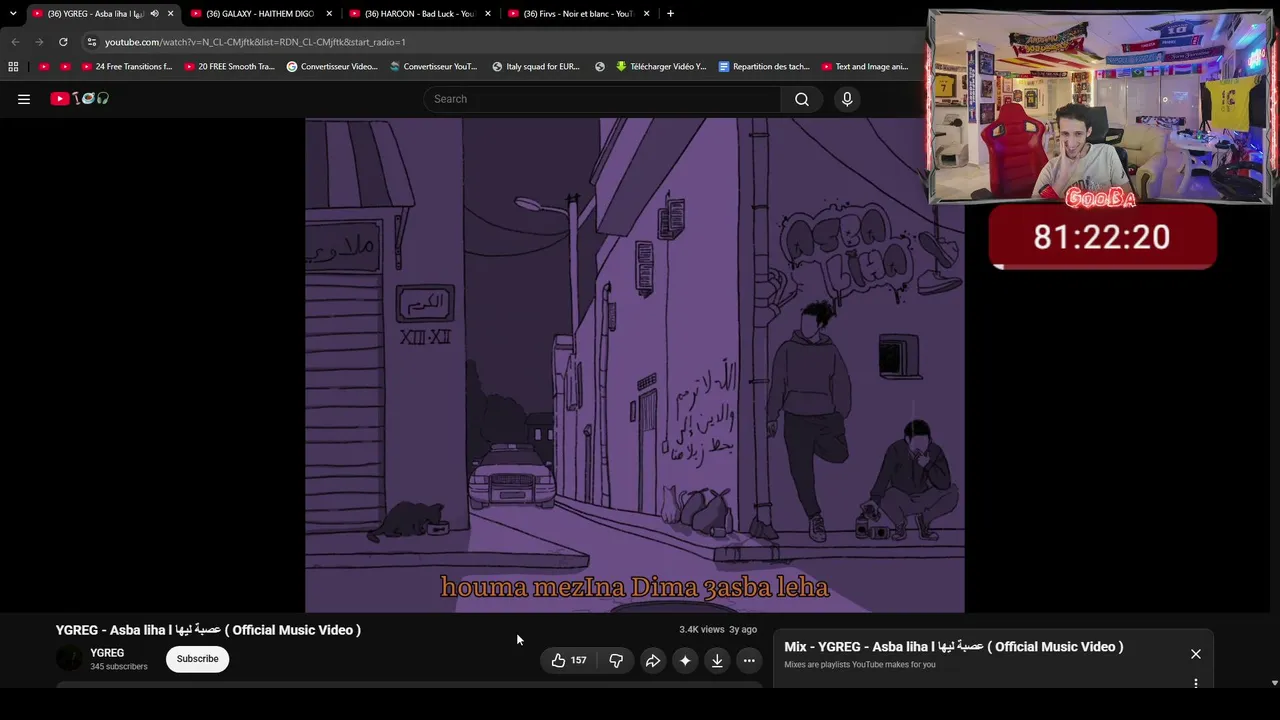
Task: Click the sparkle Ask button under video
Action: (685, 660)
